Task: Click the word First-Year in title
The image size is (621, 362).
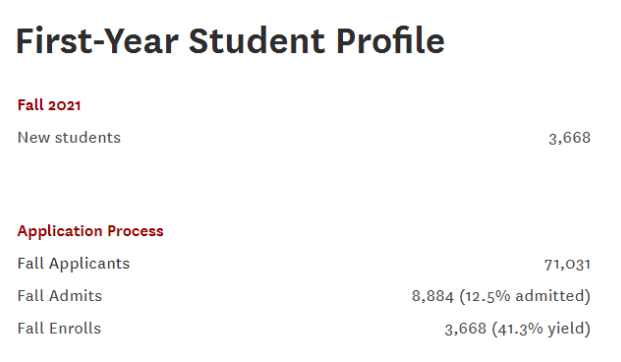Action: [97, 41]
